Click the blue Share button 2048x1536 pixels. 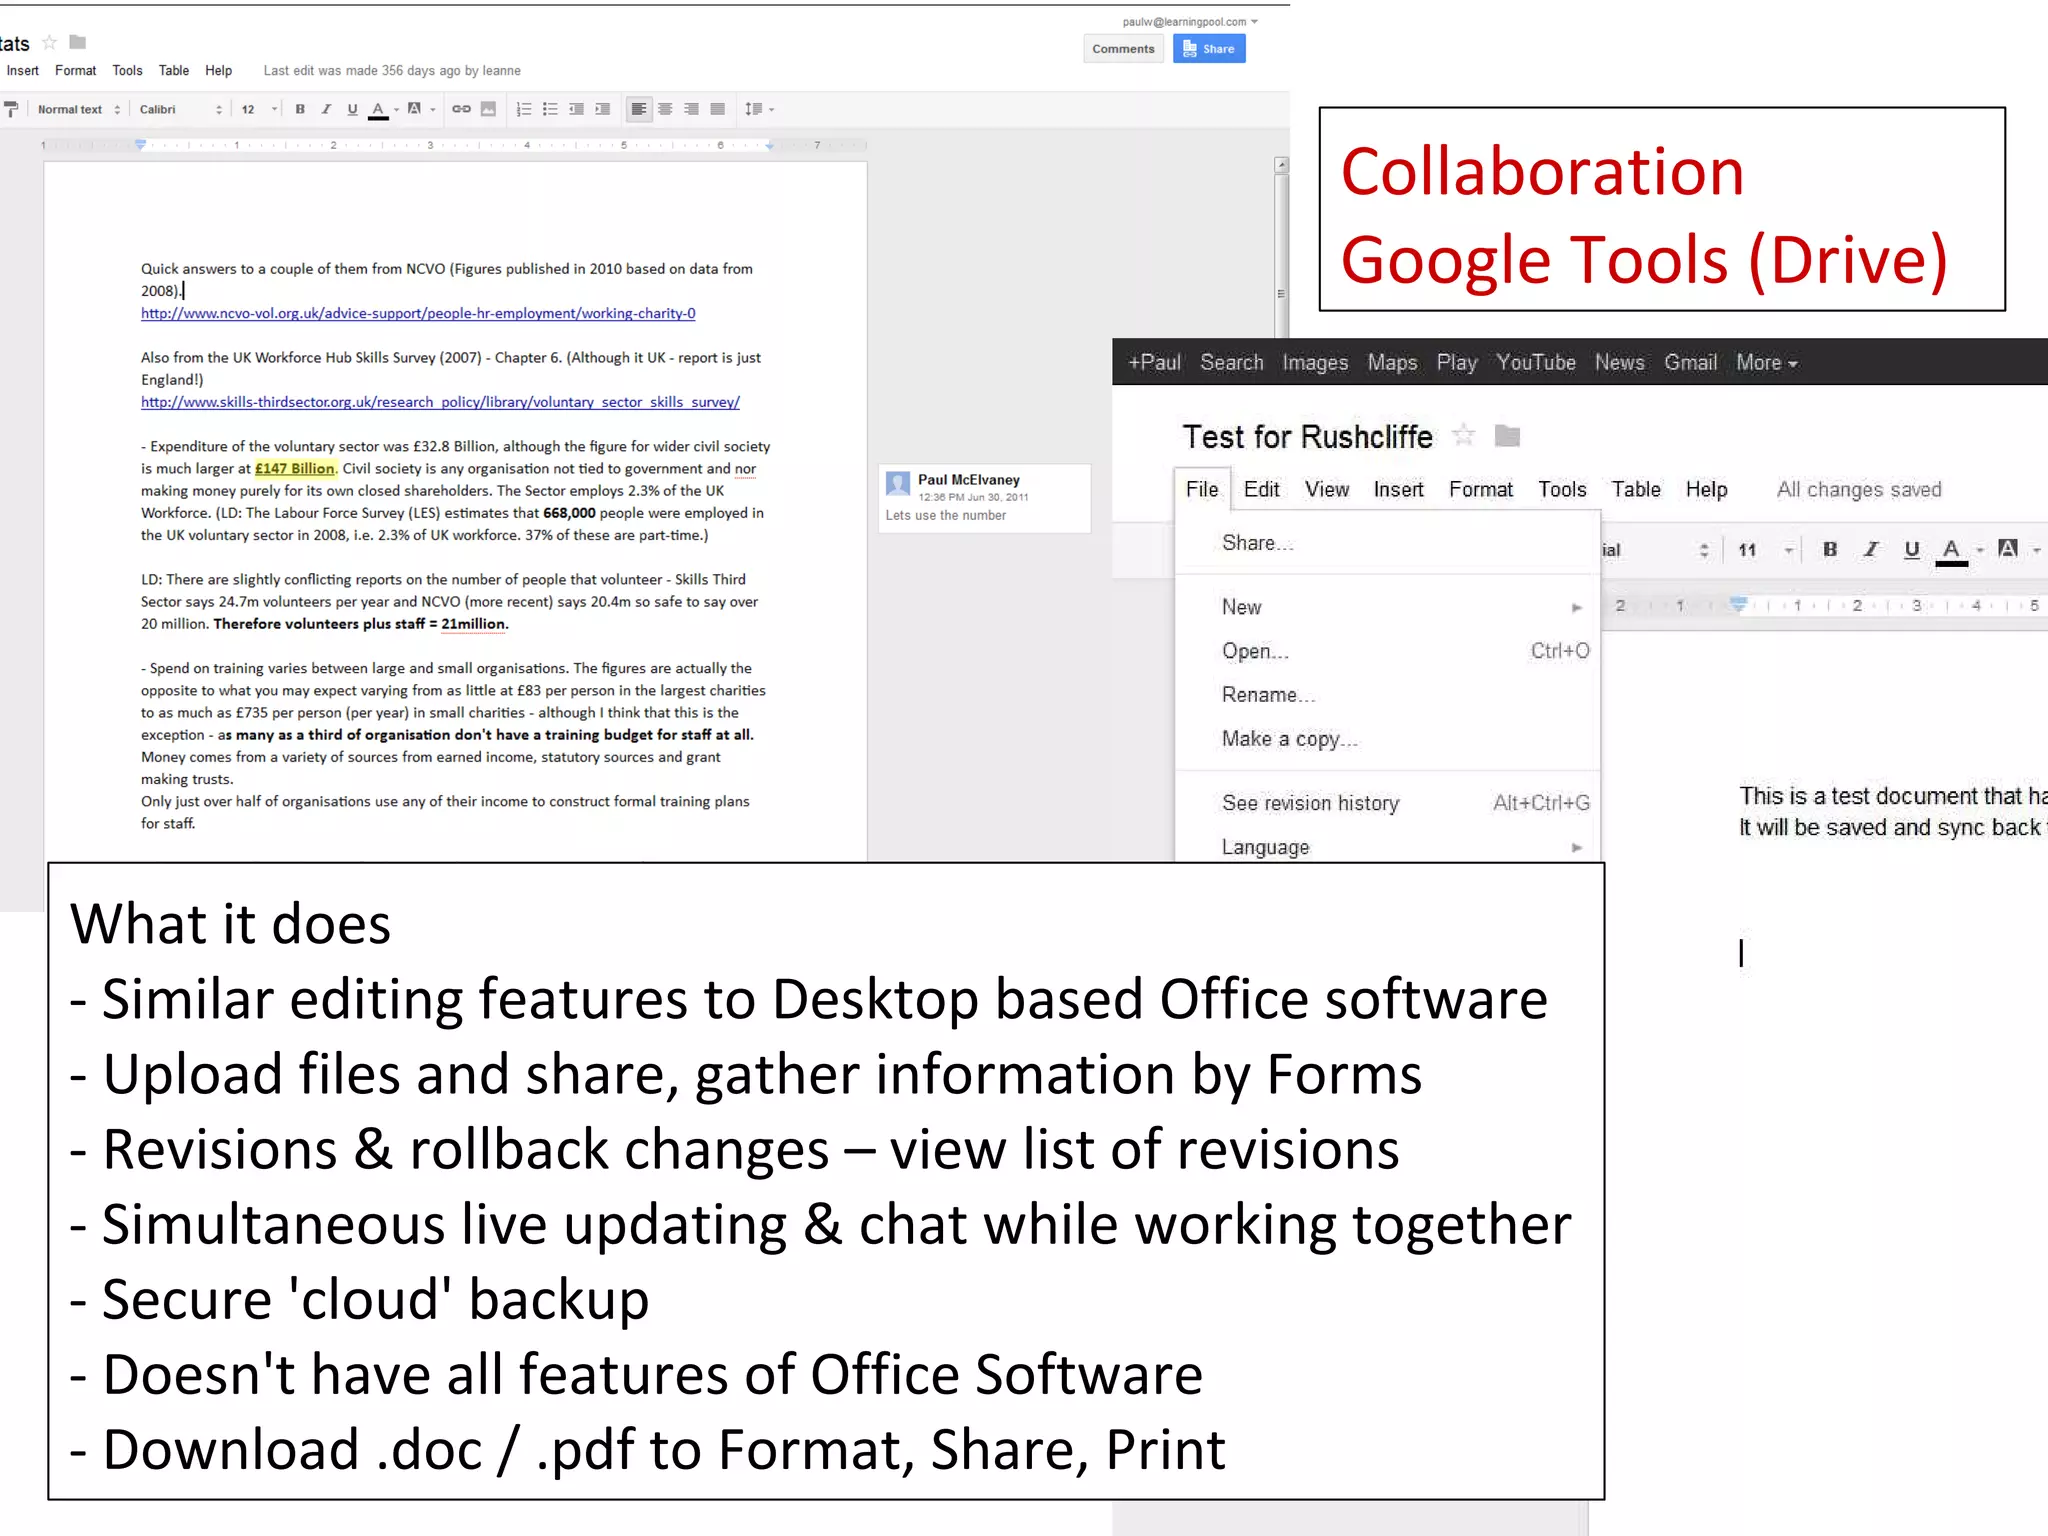1209,49
